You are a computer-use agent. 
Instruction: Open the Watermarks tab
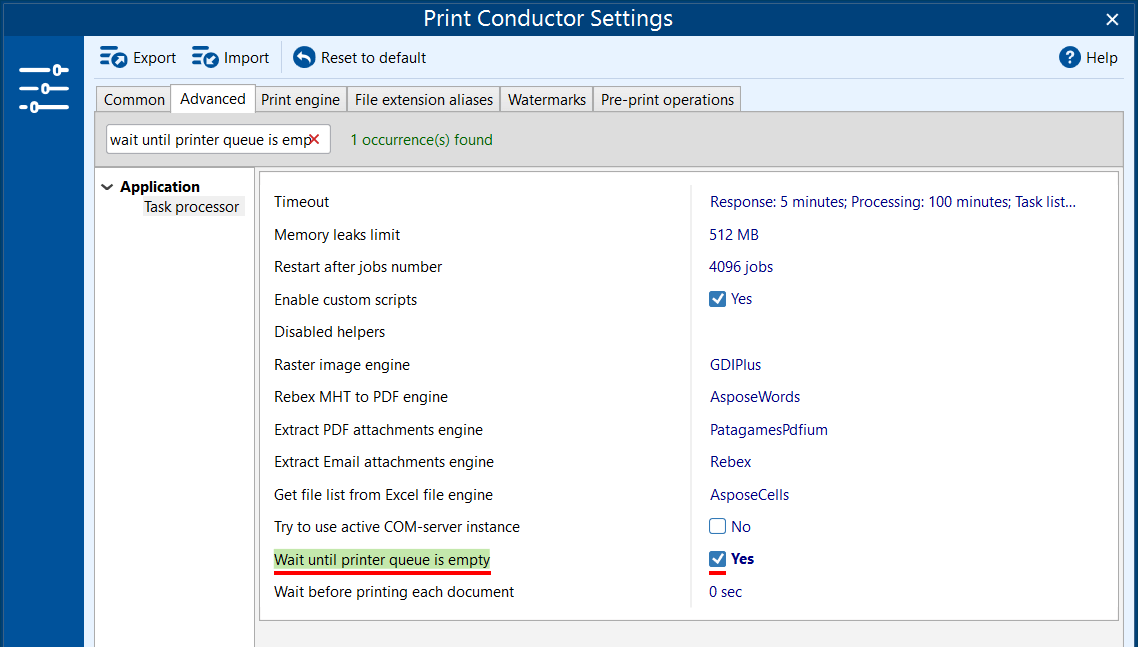click(x=546, y=100)
